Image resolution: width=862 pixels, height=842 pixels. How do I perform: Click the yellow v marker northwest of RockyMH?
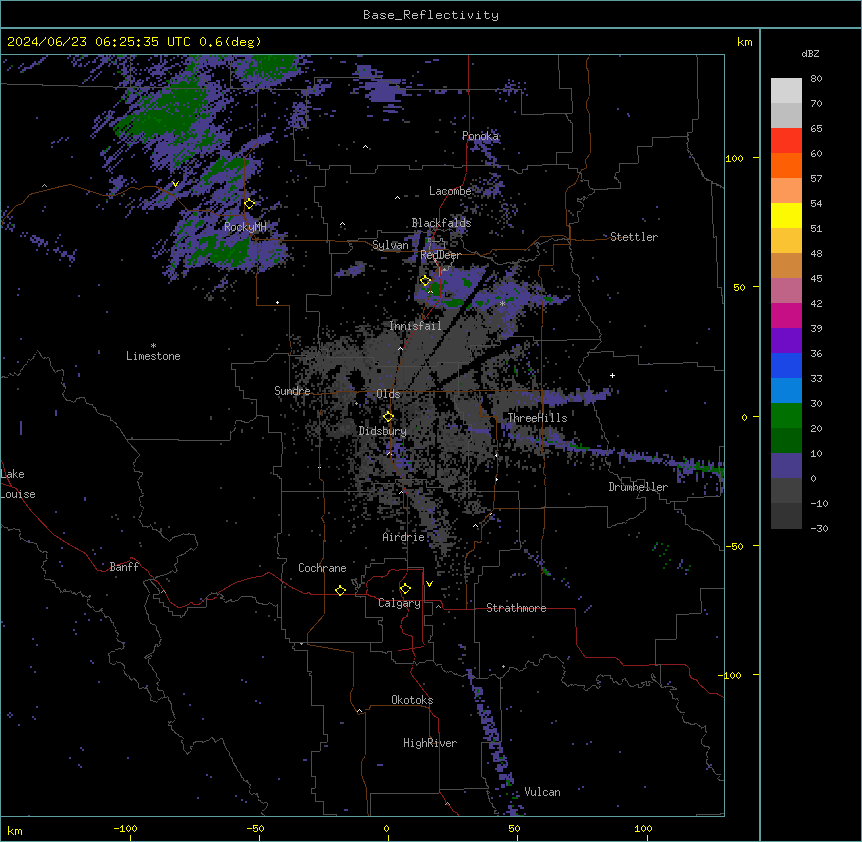tap(175, 184)
